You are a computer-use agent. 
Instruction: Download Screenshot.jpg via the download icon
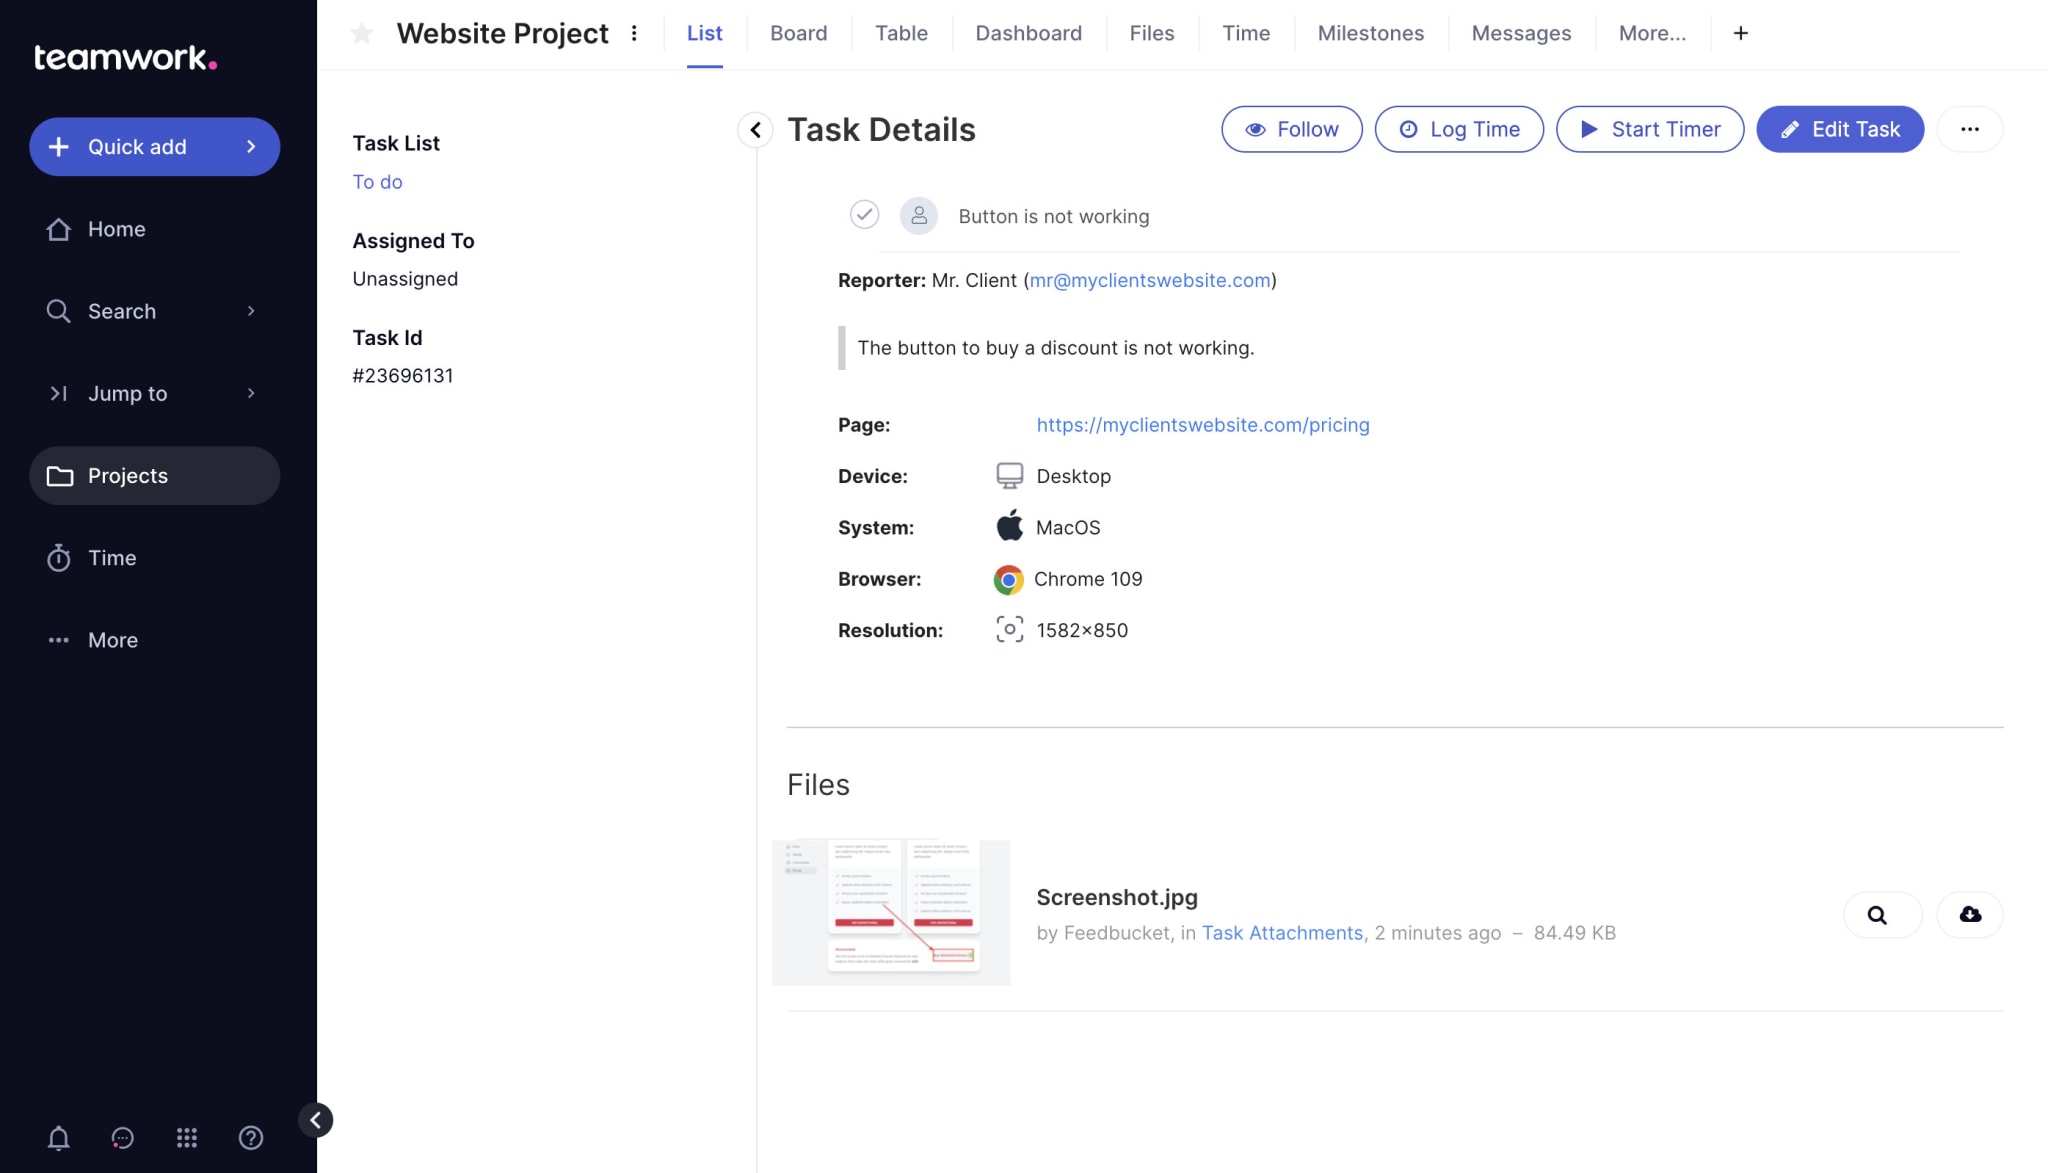point(1969,914)
